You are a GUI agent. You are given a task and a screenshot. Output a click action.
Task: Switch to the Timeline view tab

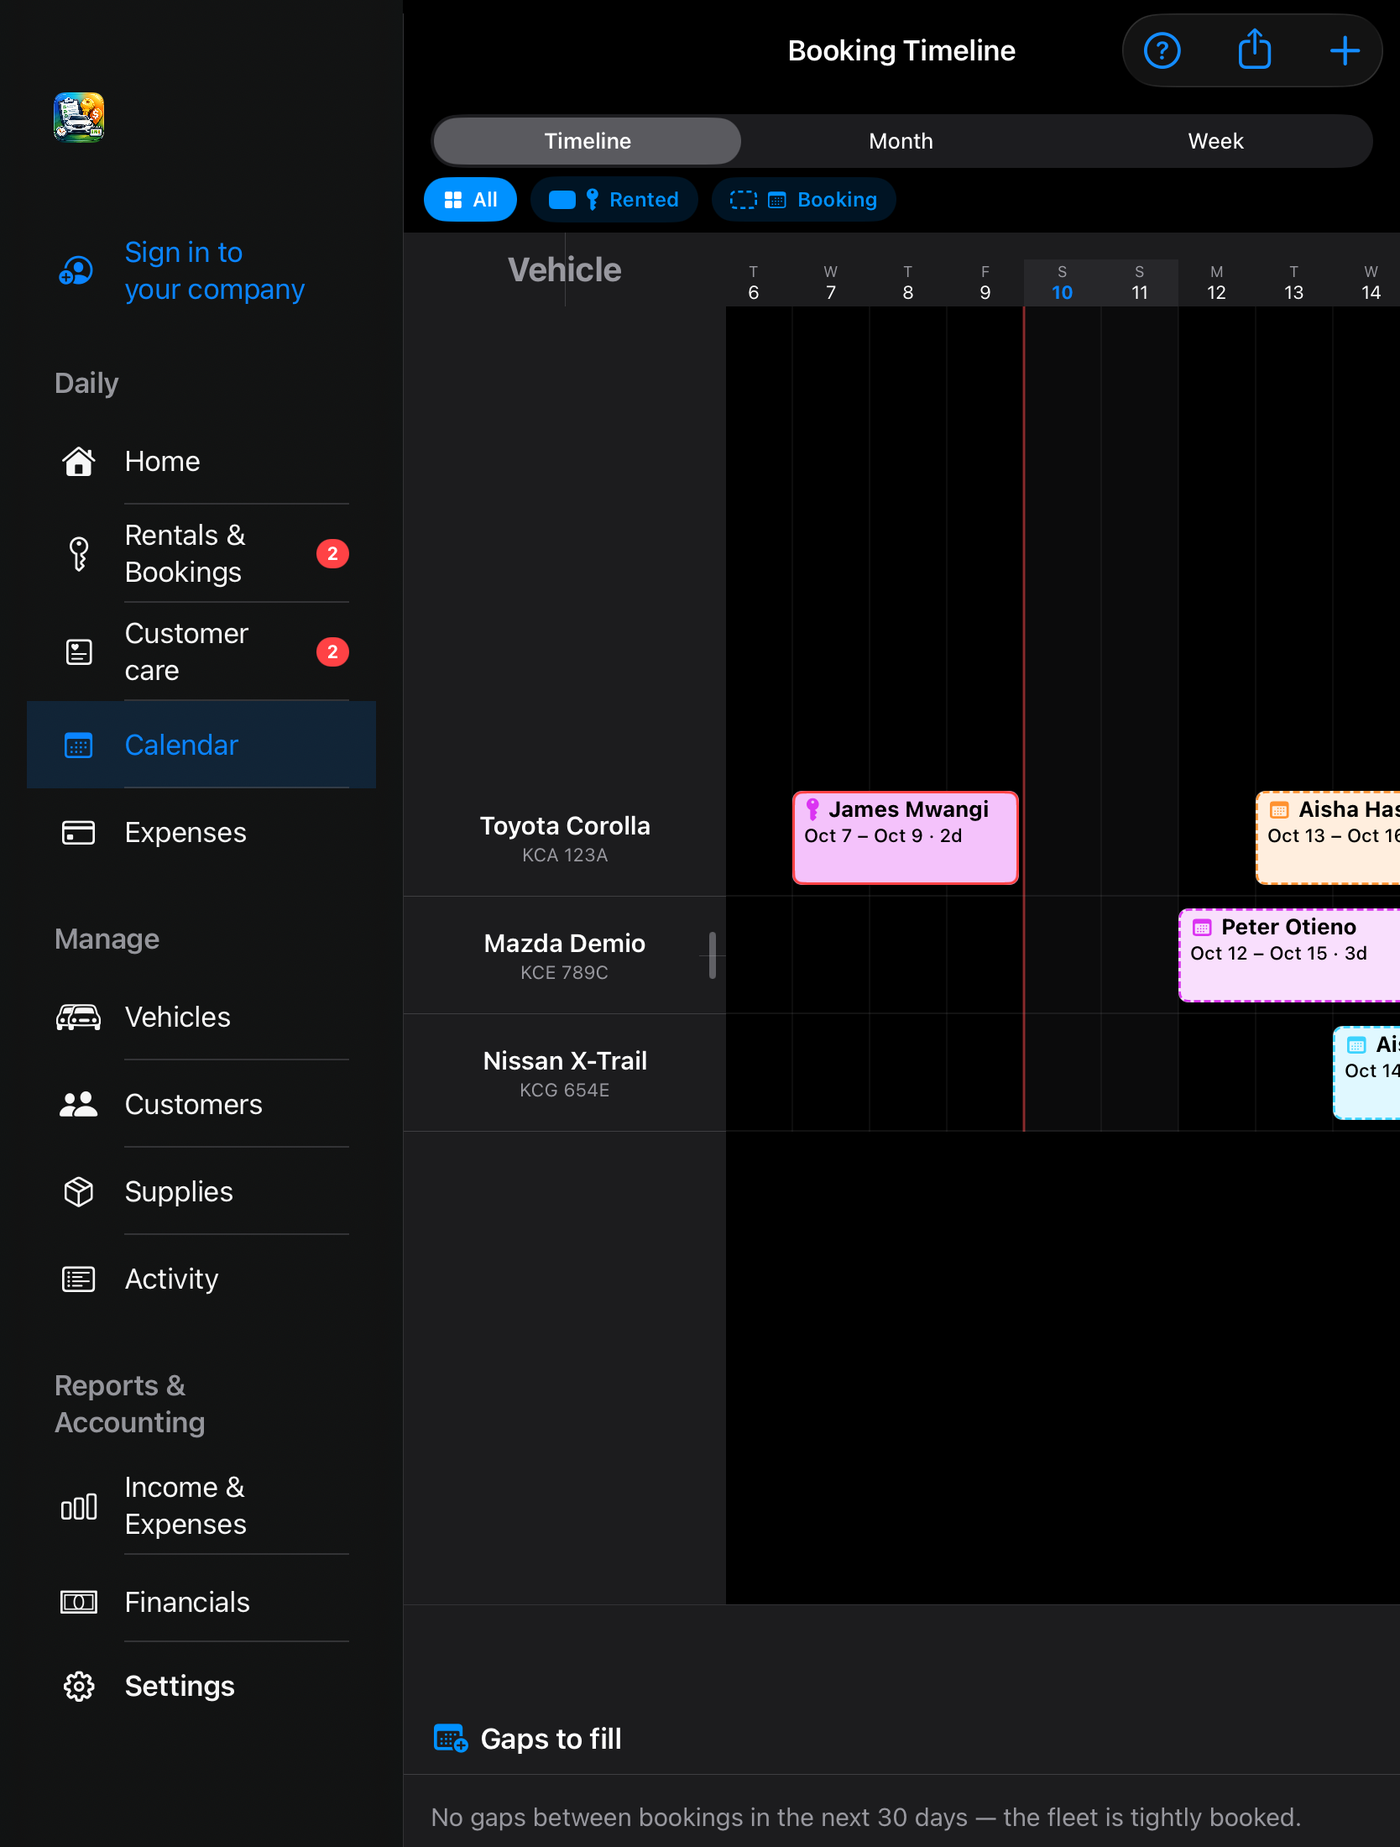coord(588,141)
